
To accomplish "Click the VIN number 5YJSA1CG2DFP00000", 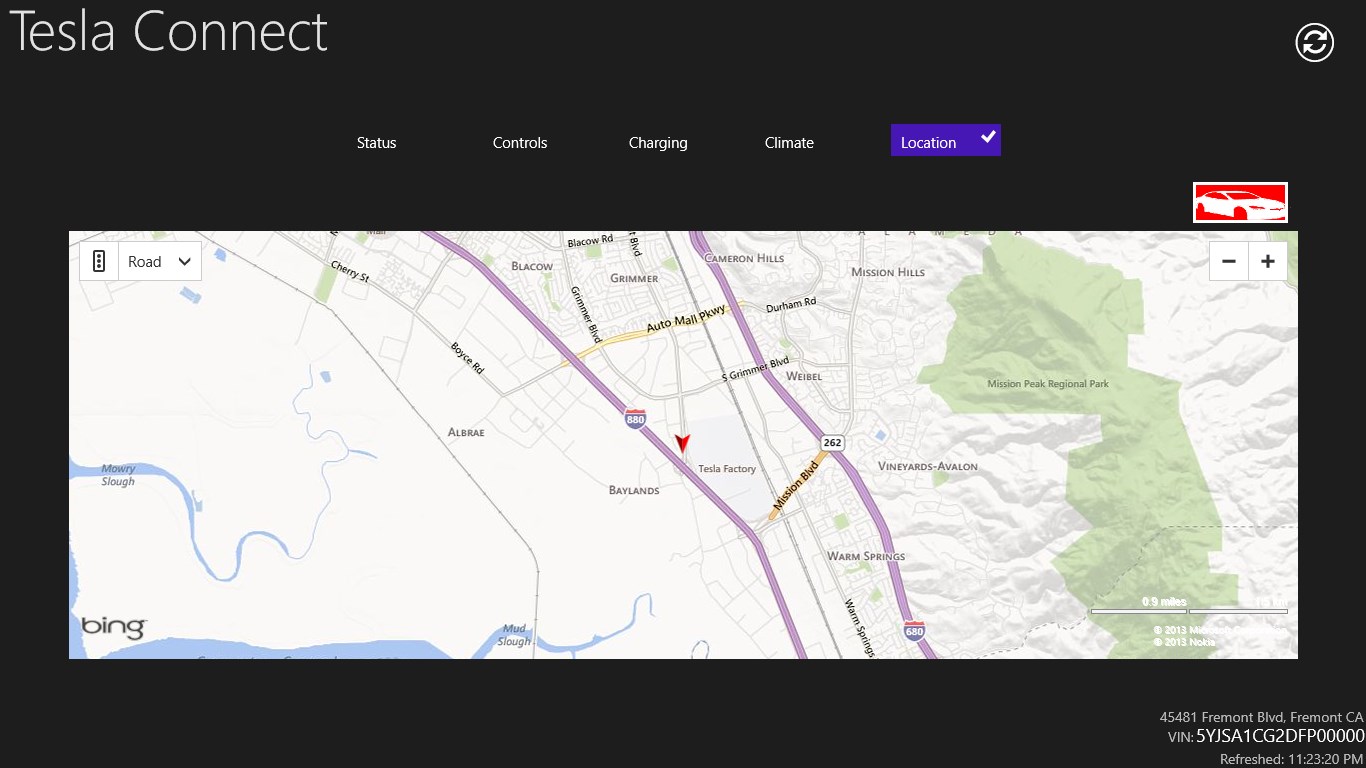I will tap(1281, 736).
